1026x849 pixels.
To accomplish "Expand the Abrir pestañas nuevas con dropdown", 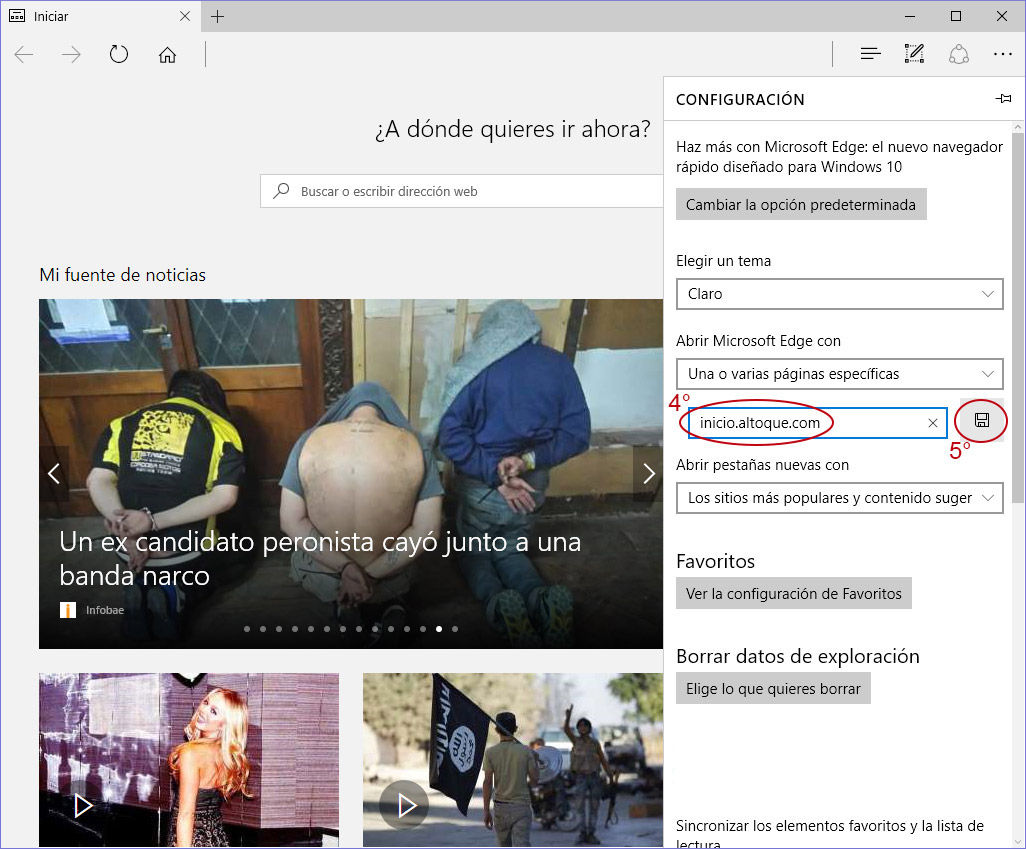I will 840,498.
